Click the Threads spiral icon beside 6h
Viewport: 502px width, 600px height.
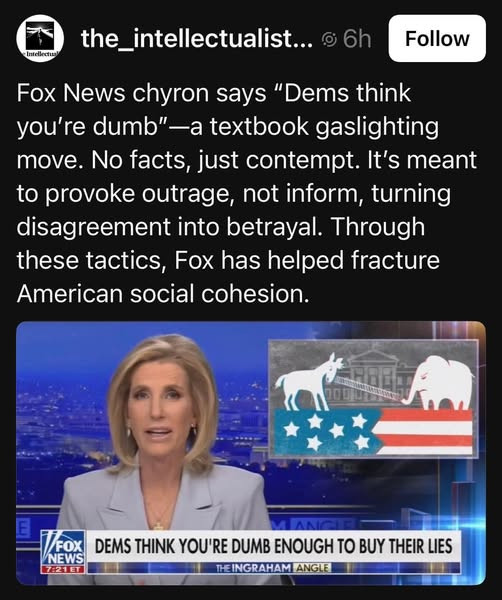330,39
